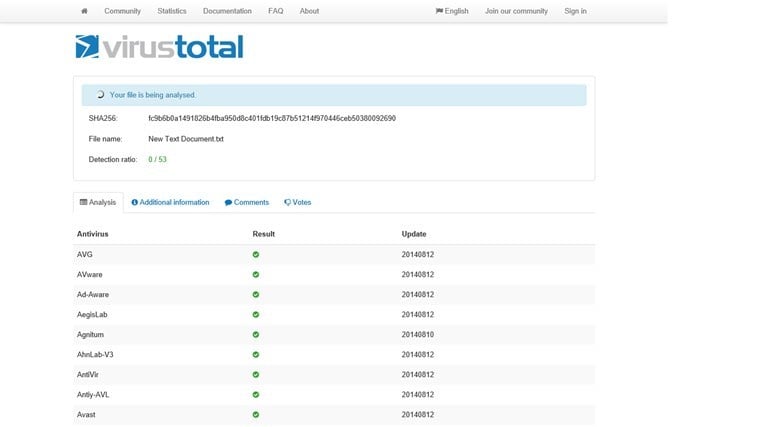This screenshot has height=427, width=759.
Task: Click Join our community link
Action: coord(516,11)
